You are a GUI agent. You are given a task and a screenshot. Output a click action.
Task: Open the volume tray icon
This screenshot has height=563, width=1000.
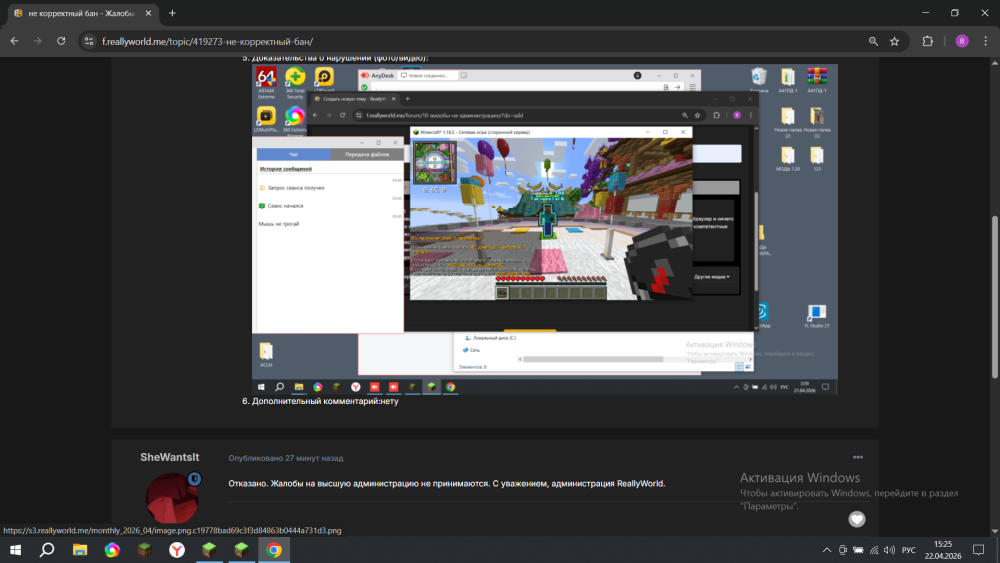point(890,550)
